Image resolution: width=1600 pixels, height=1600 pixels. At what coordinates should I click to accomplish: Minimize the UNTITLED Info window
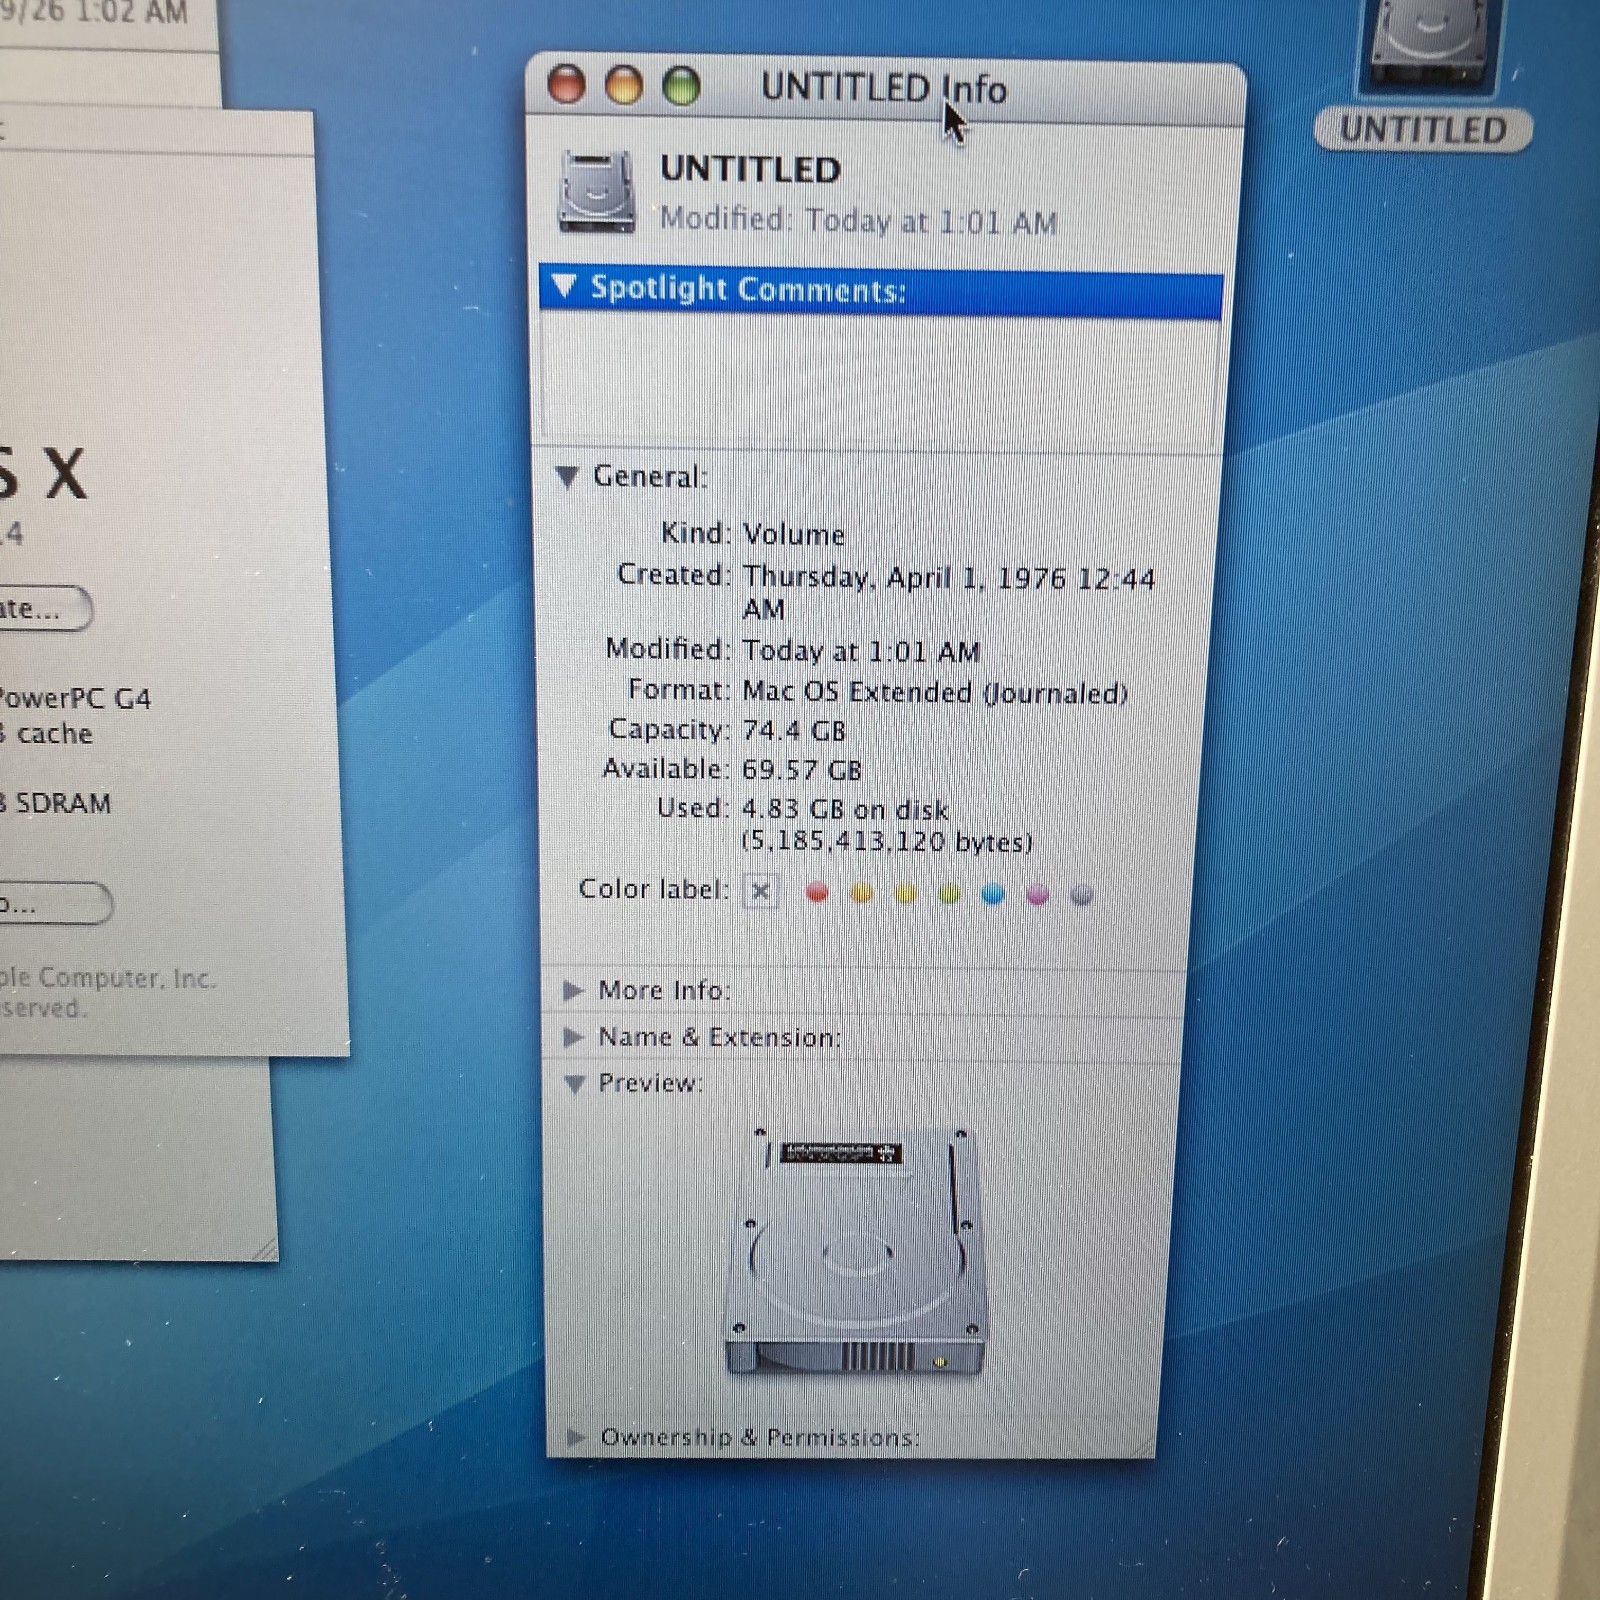click(x=624, y=85)
